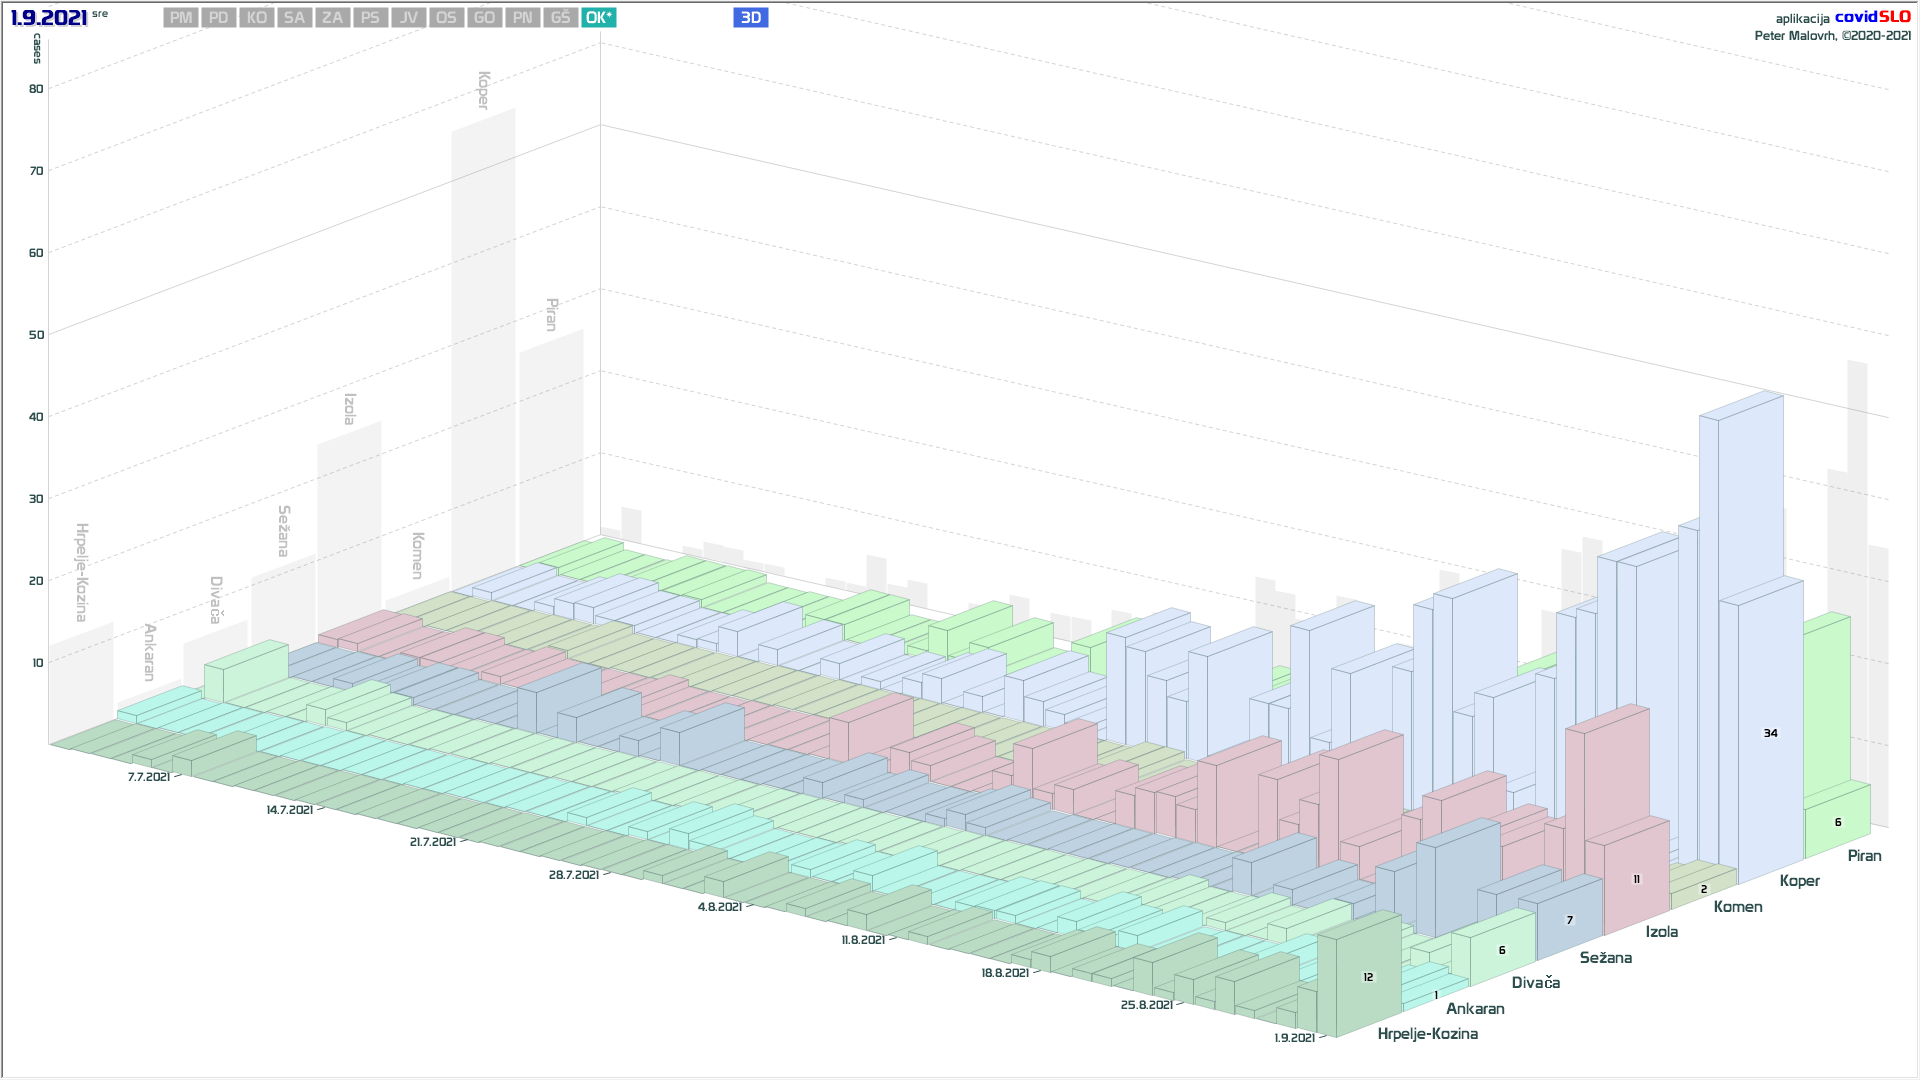Click the PS region button
This screenshot has width=1920, height=1080.
point(370,18)
